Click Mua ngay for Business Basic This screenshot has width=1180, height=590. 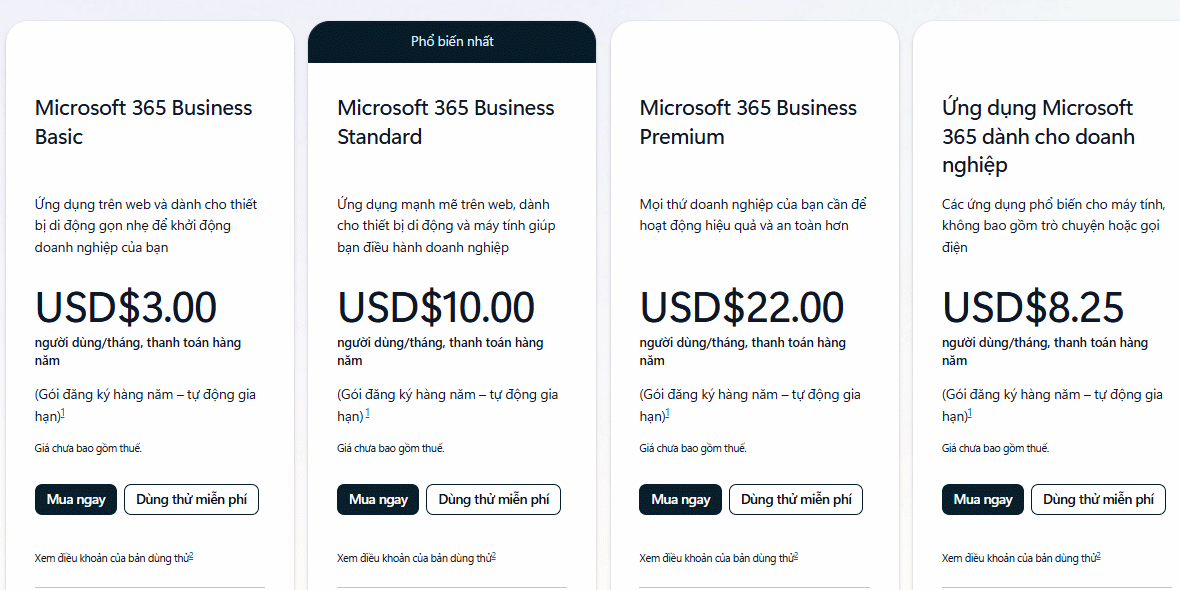click(76, 499)
